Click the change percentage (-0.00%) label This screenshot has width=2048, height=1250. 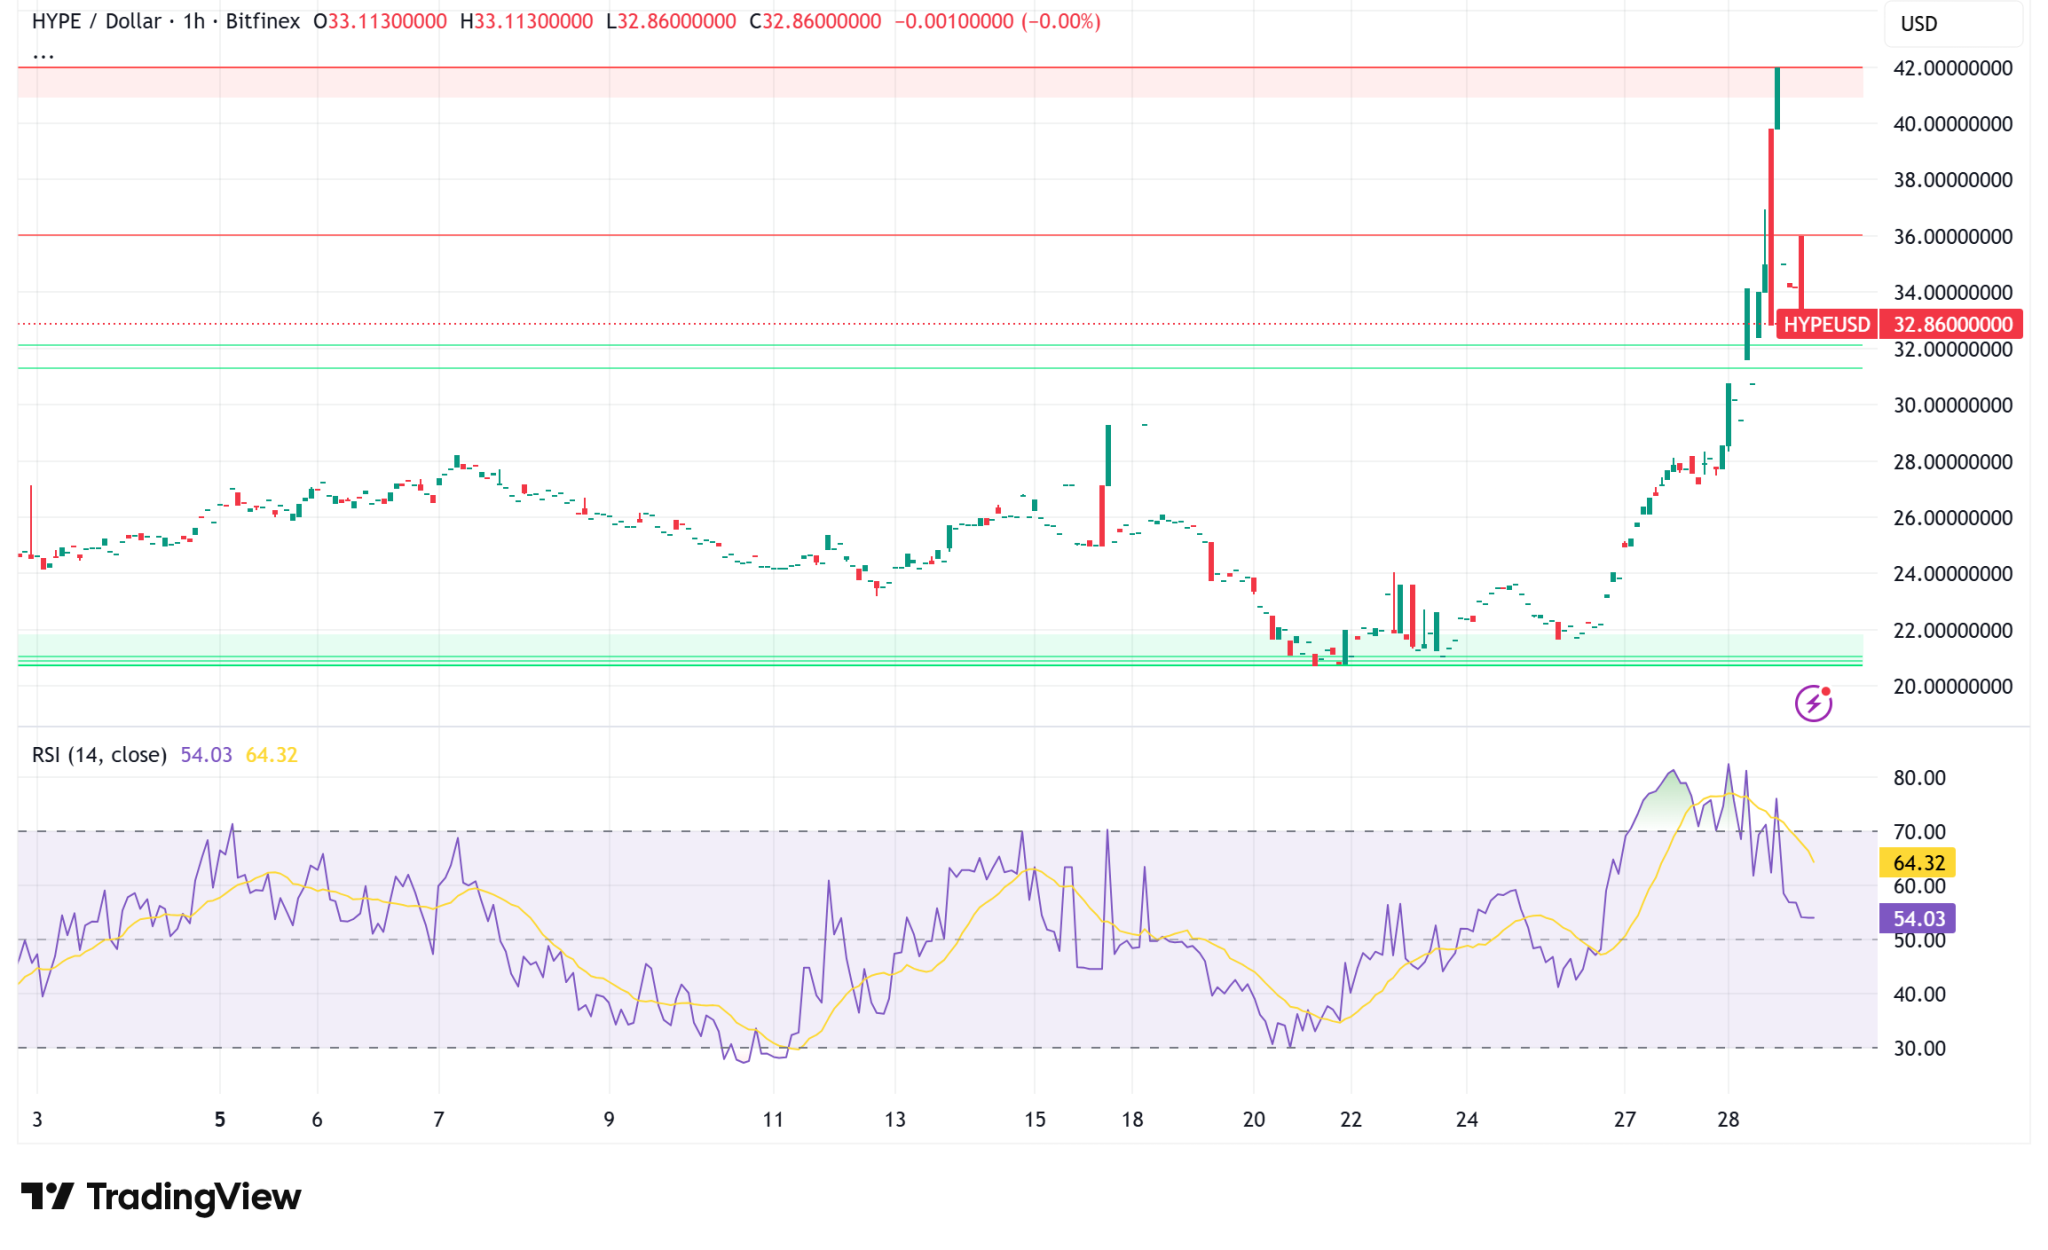click(1066, 21)
